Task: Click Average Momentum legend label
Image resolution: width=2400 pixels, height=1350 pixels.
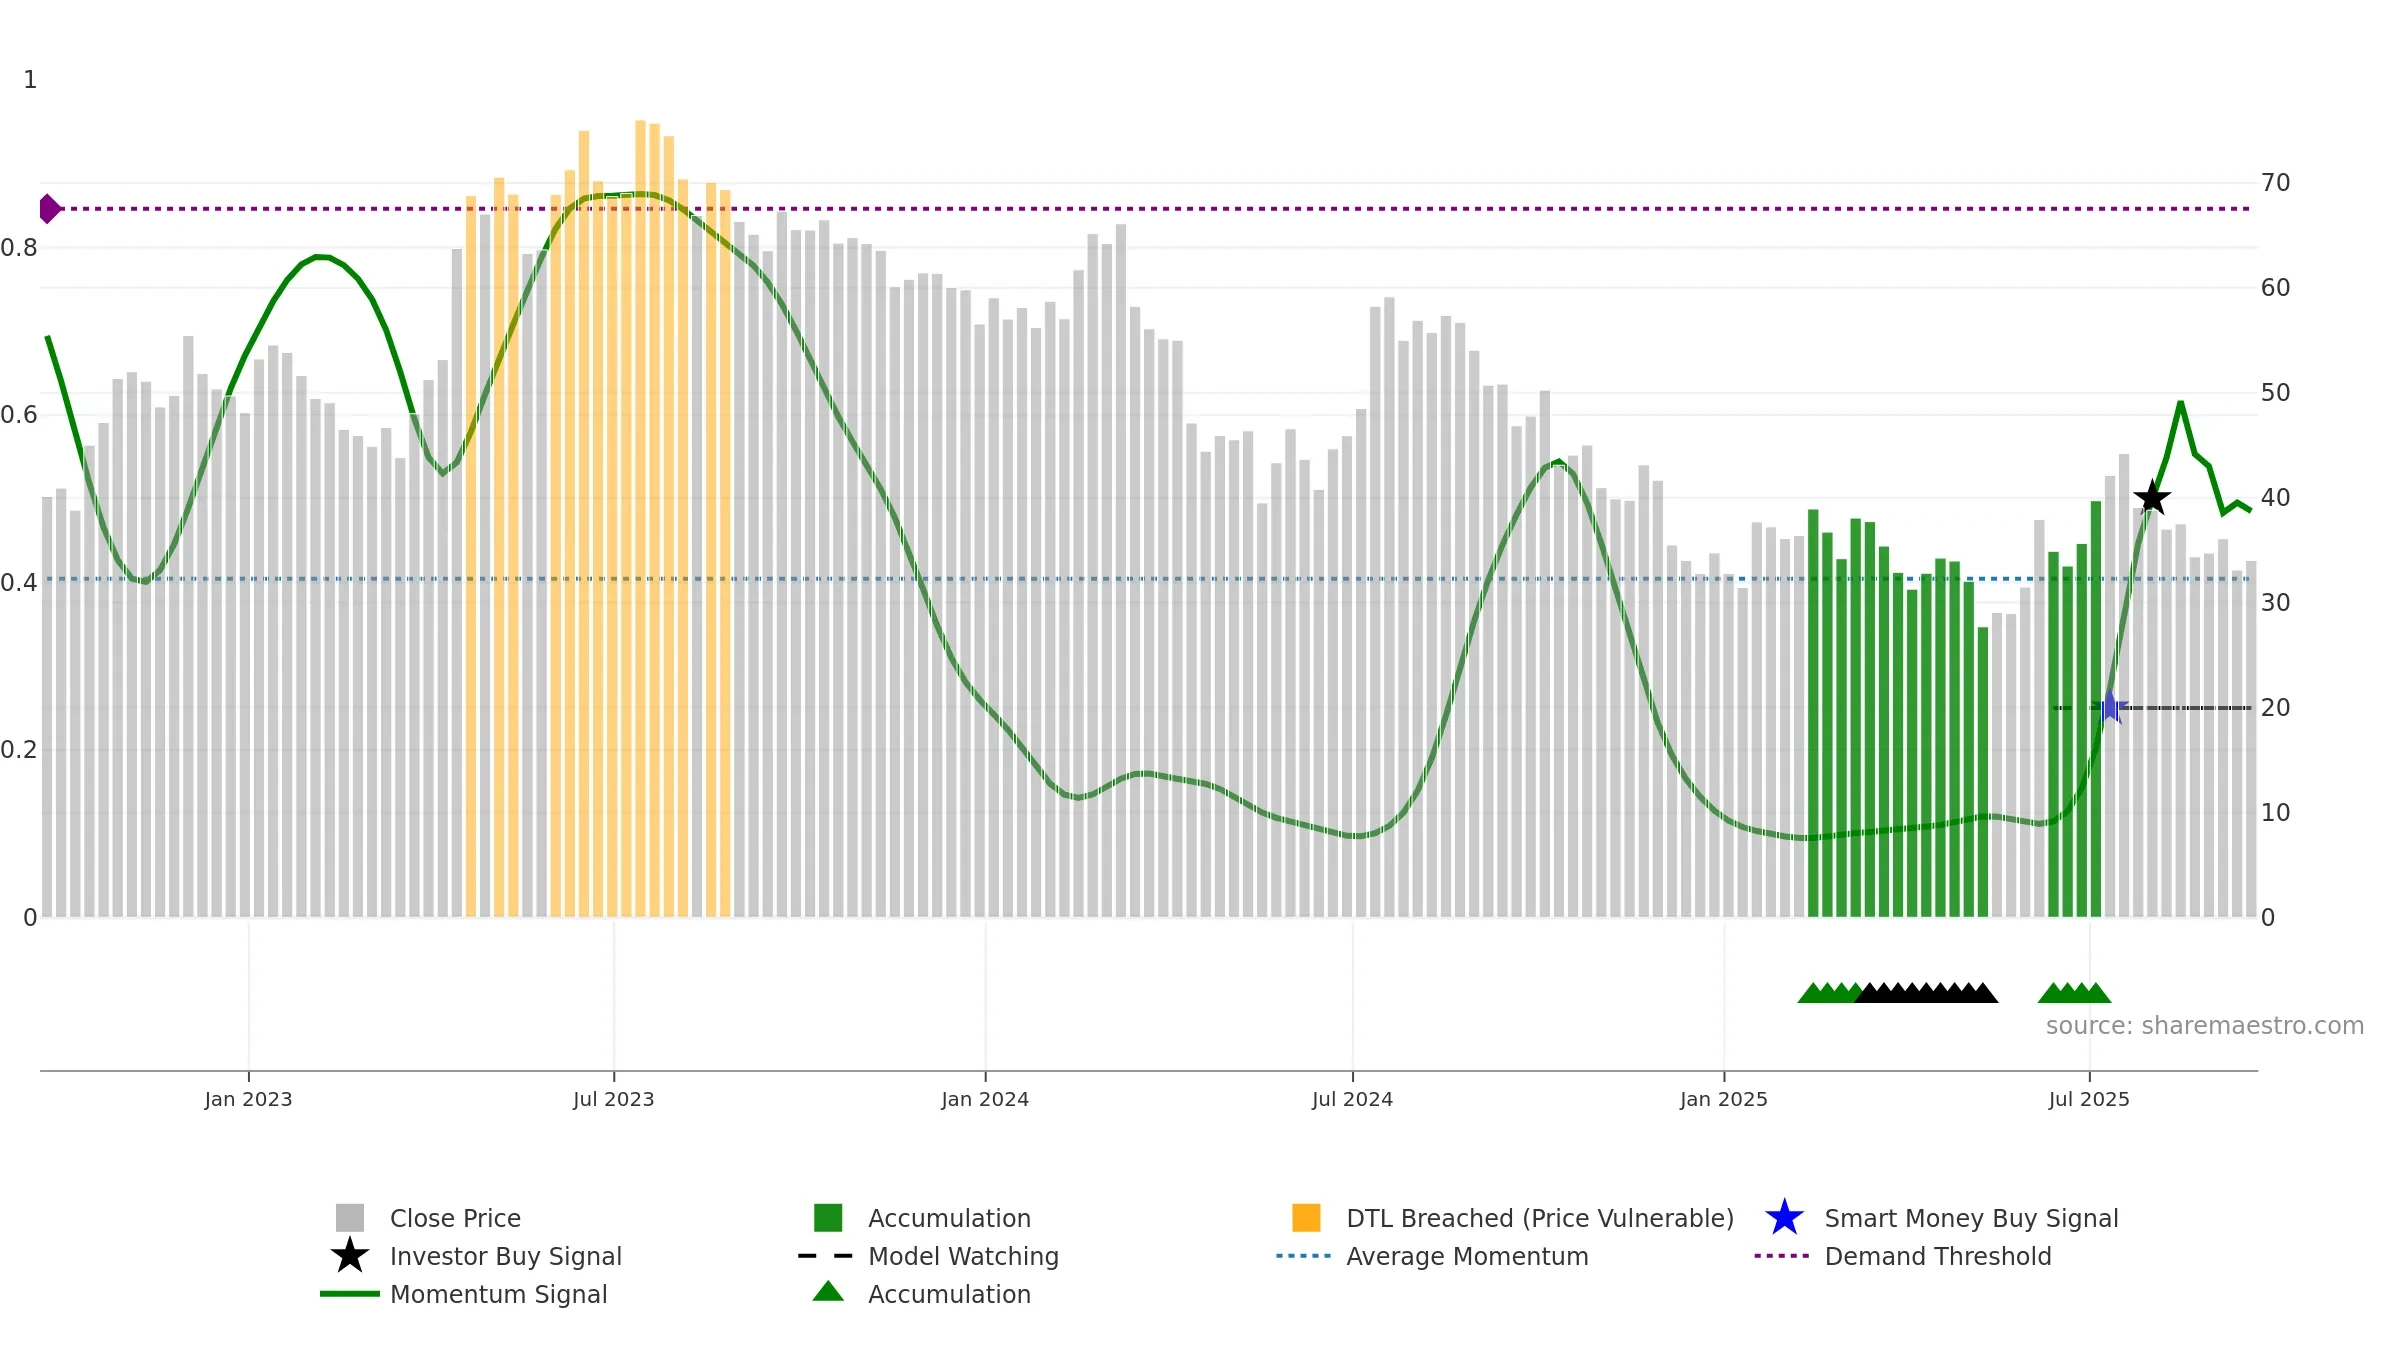Action: (x=1467, y=1256)
